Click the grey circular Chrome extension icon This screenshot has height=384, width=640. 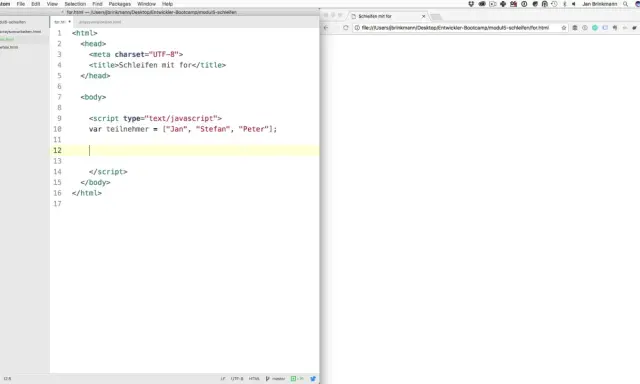[585, 28]
